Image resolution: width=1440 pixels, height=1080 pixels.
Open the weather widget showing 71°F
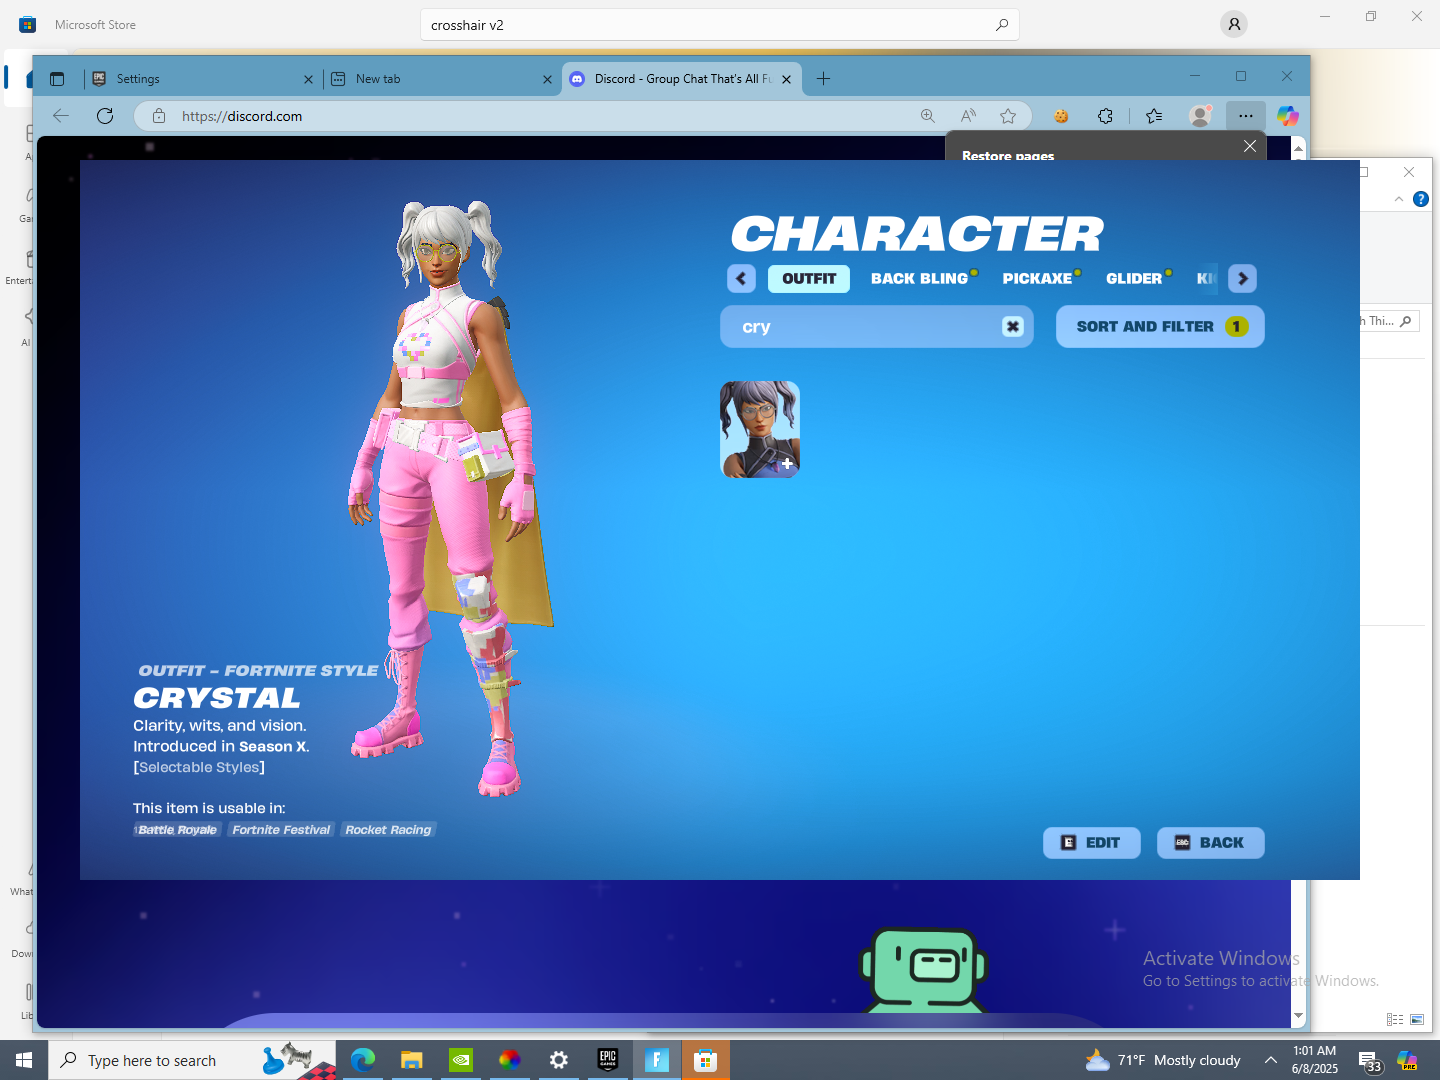[x=1162, y=1060]
